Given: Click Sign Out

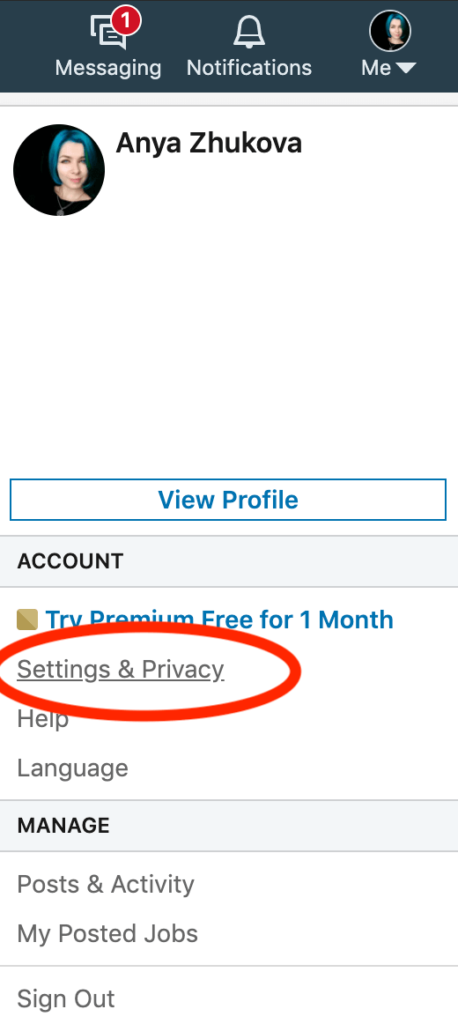Looking at the screenshot, I should [66, 999].
